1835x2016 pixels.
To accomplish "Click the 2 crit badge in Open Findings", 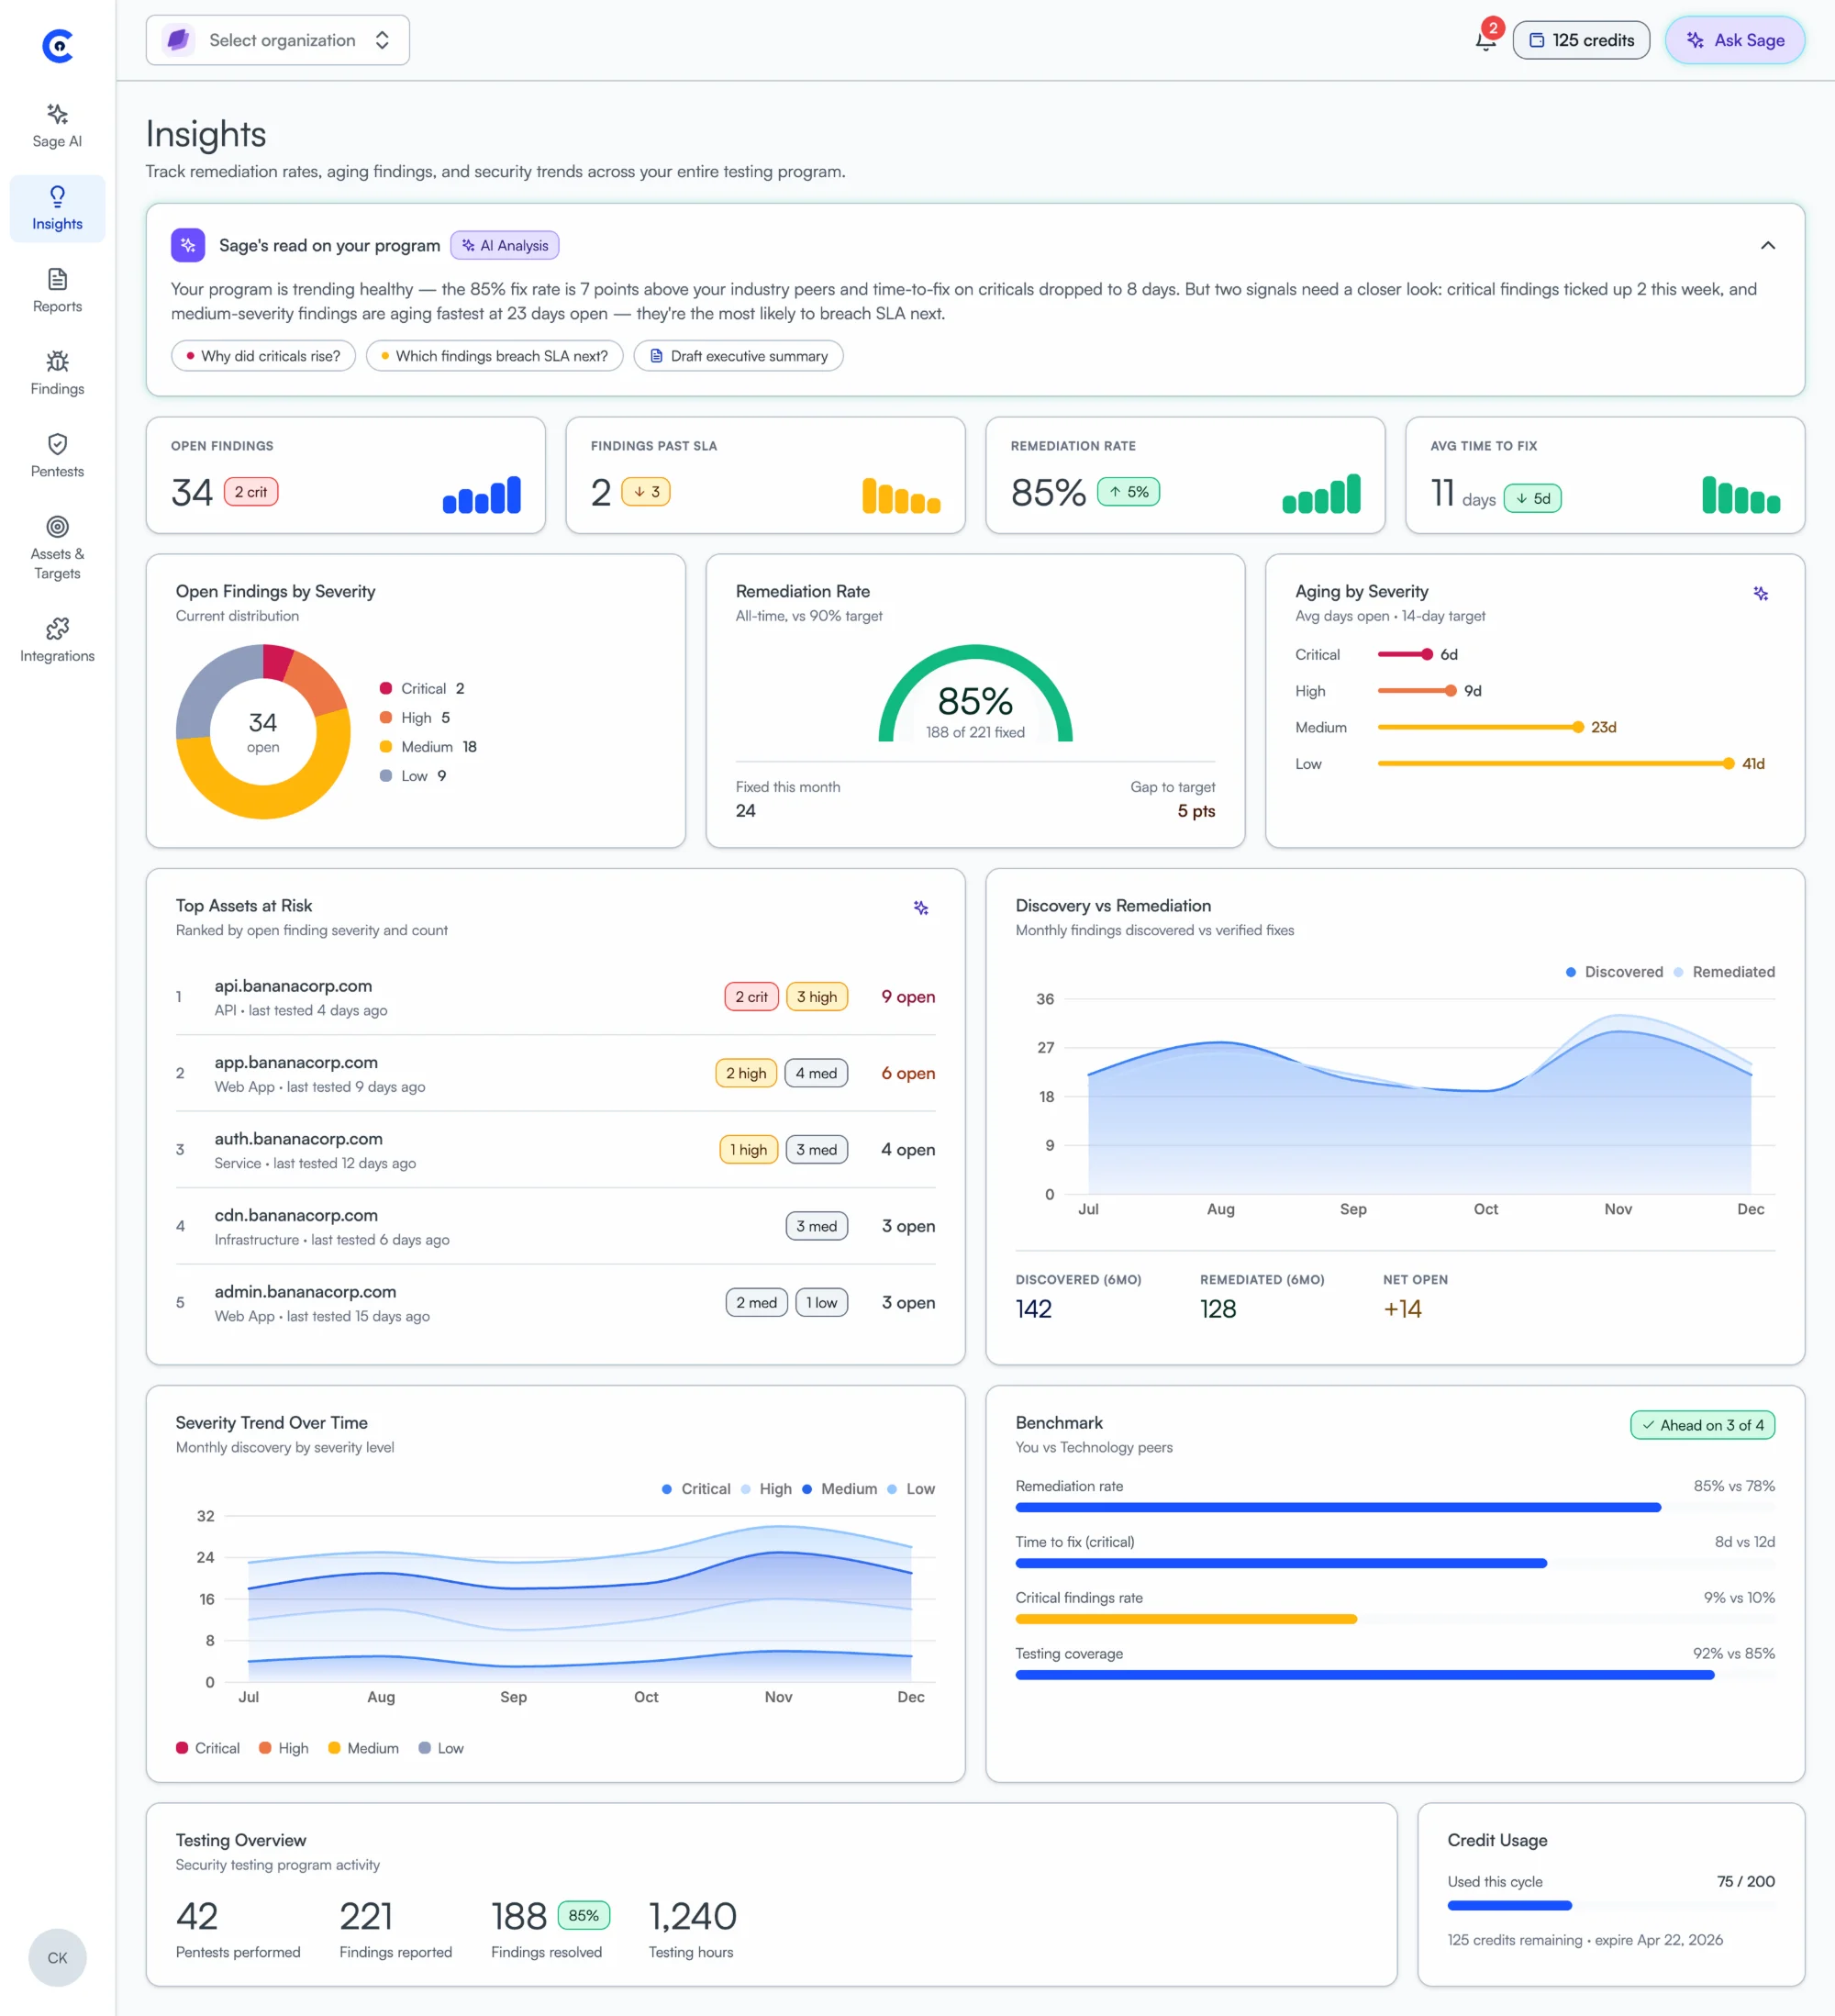I will coord(251,492).
